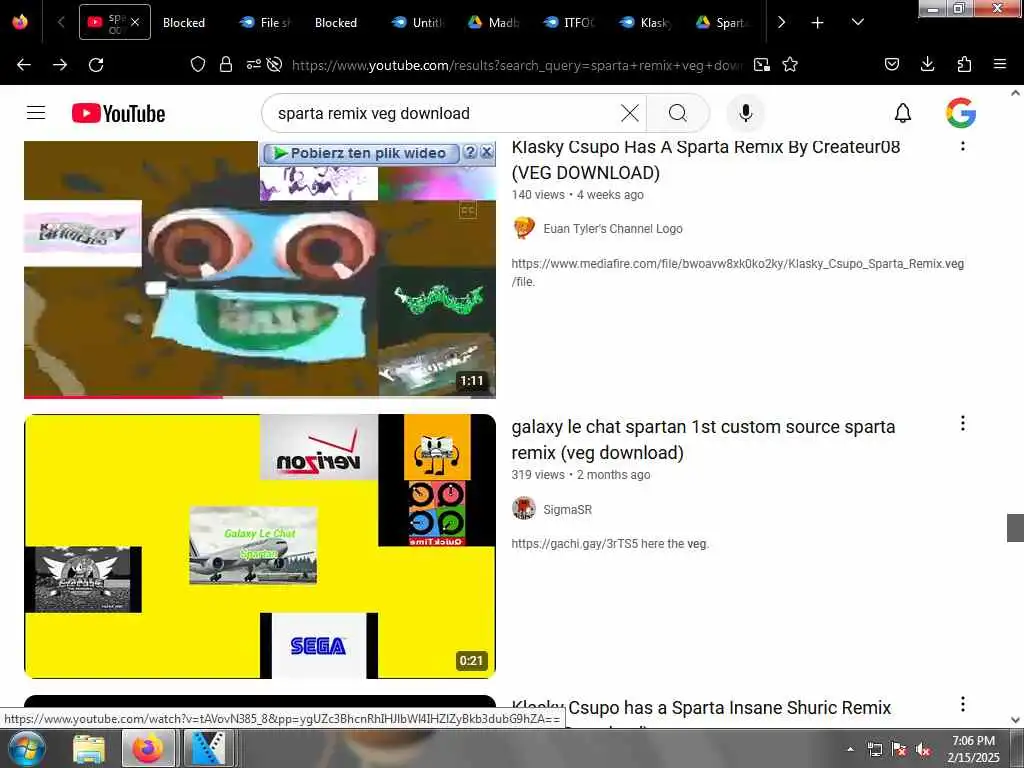The image size is (1024, 768).
Task: Open the three-dot menu for the galaxy le chat spartan video
Action: 963,423
